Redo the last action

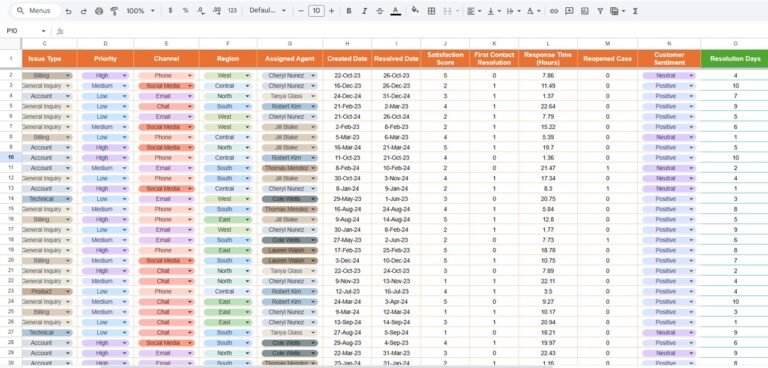coord(83,11)
